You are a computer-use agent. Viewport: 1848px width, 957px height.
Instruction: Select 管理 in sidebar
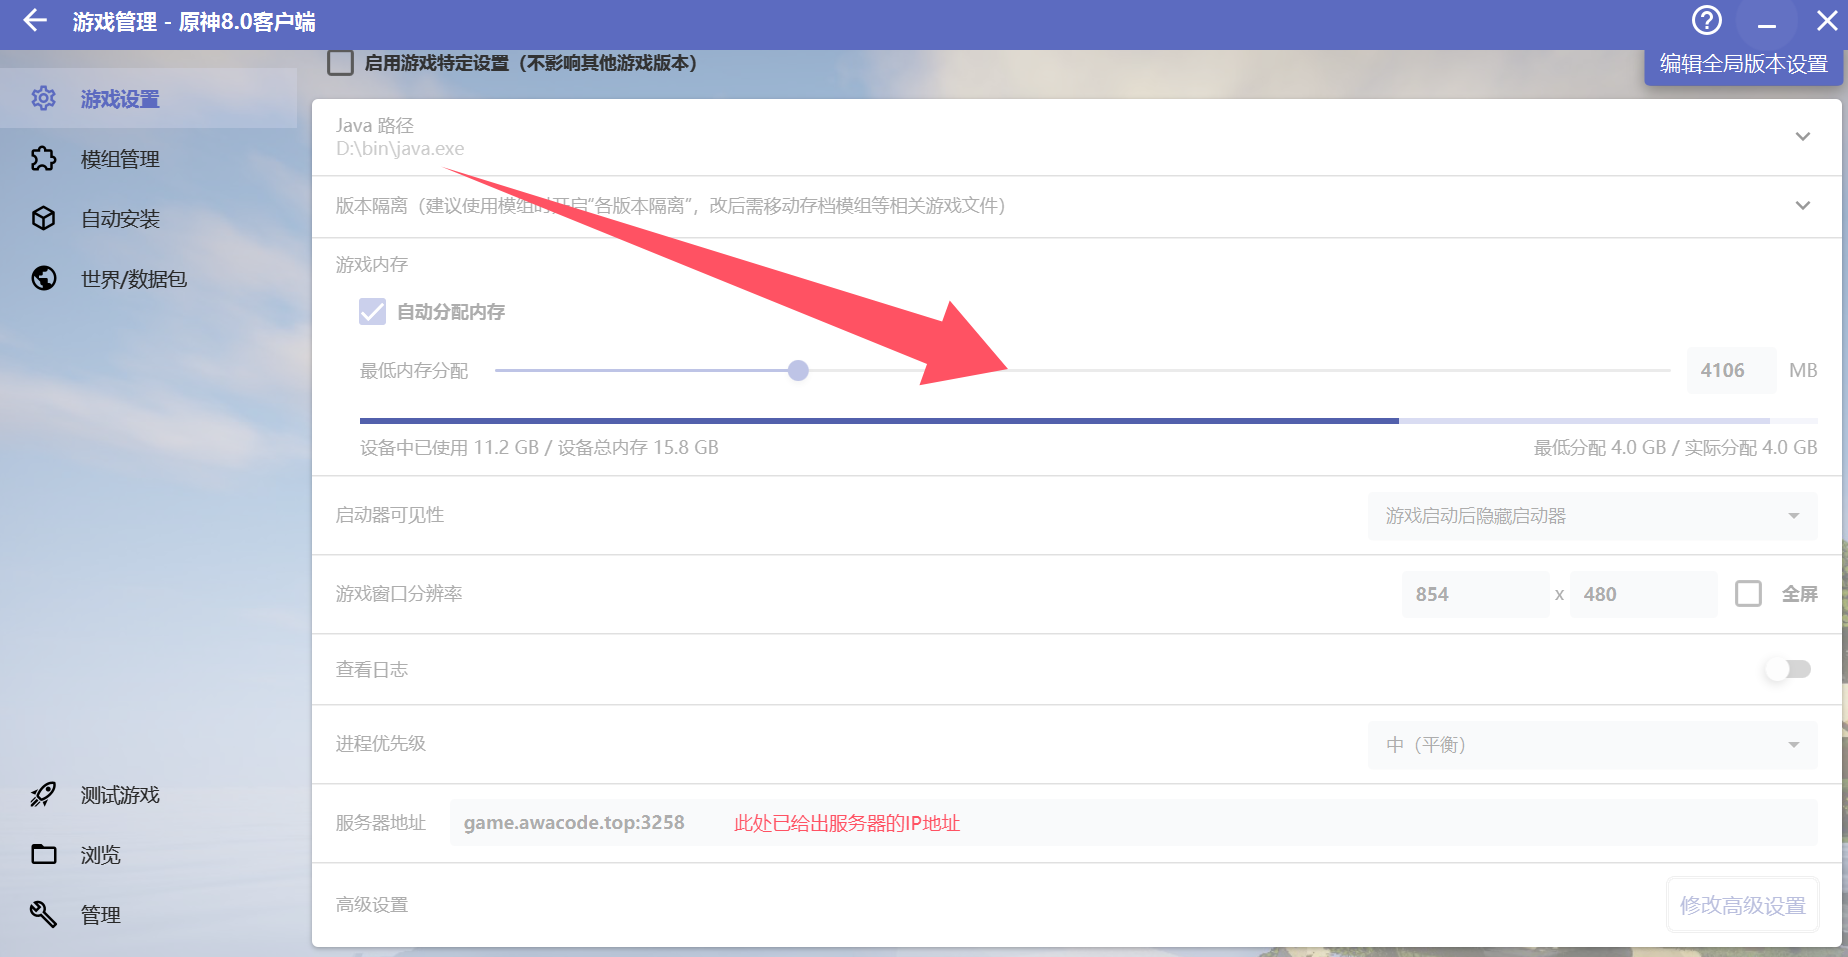149,914
